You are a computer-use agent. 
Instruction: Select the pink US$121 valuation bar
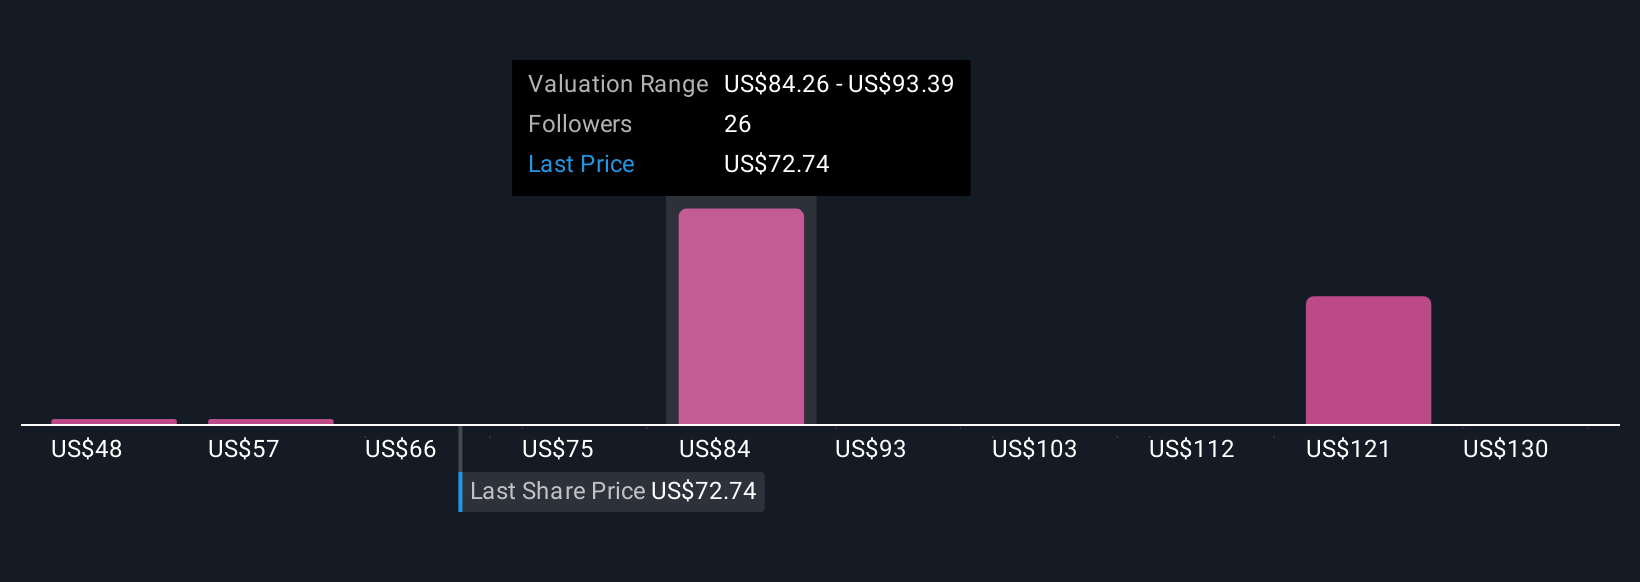[x=1368, y=360]
